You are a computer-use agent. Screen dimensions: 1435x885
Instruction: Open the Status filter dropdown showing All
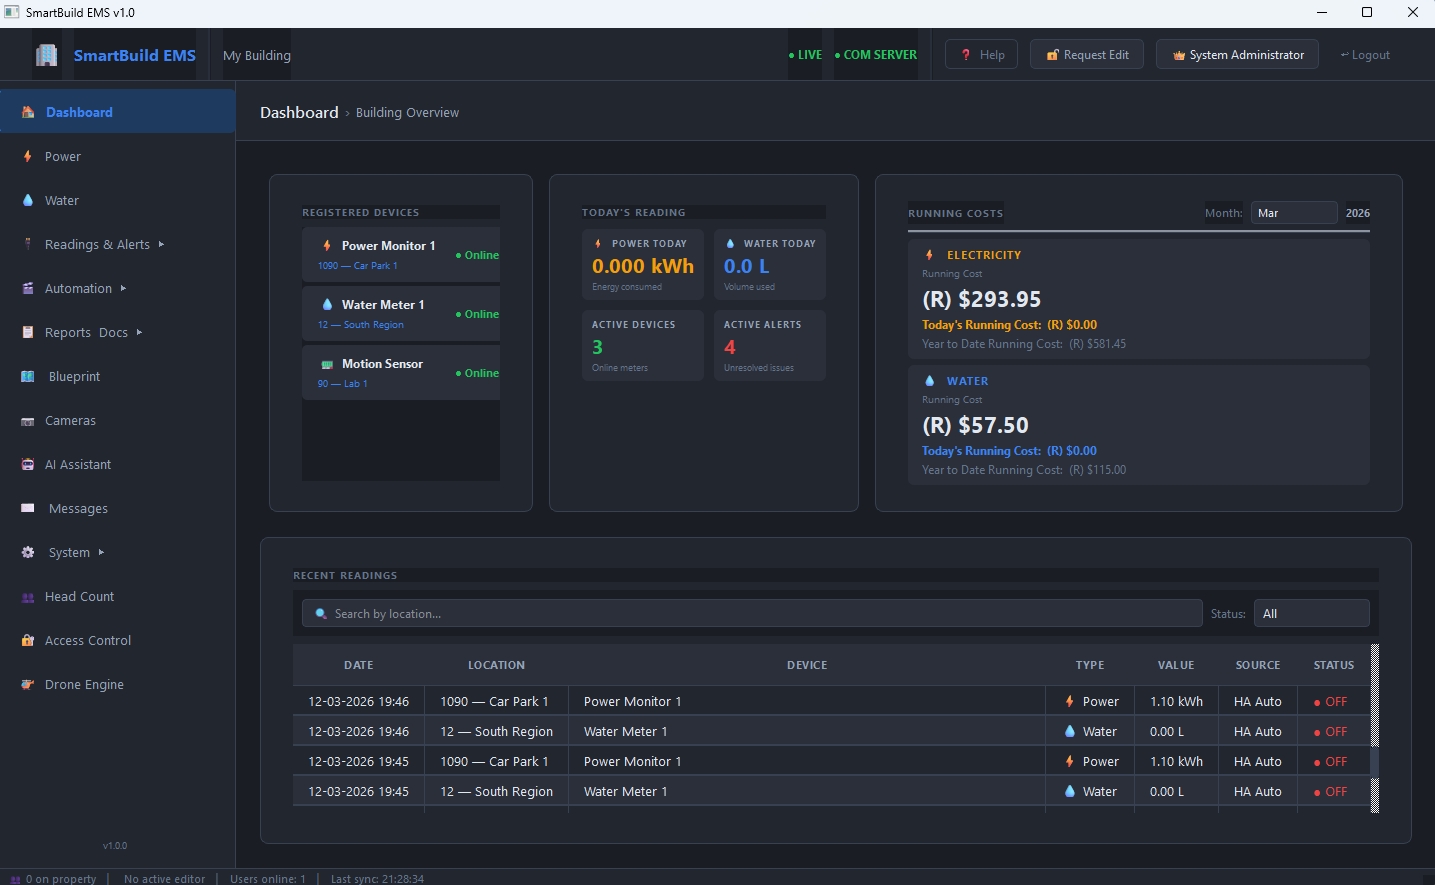click(1312, 614)
